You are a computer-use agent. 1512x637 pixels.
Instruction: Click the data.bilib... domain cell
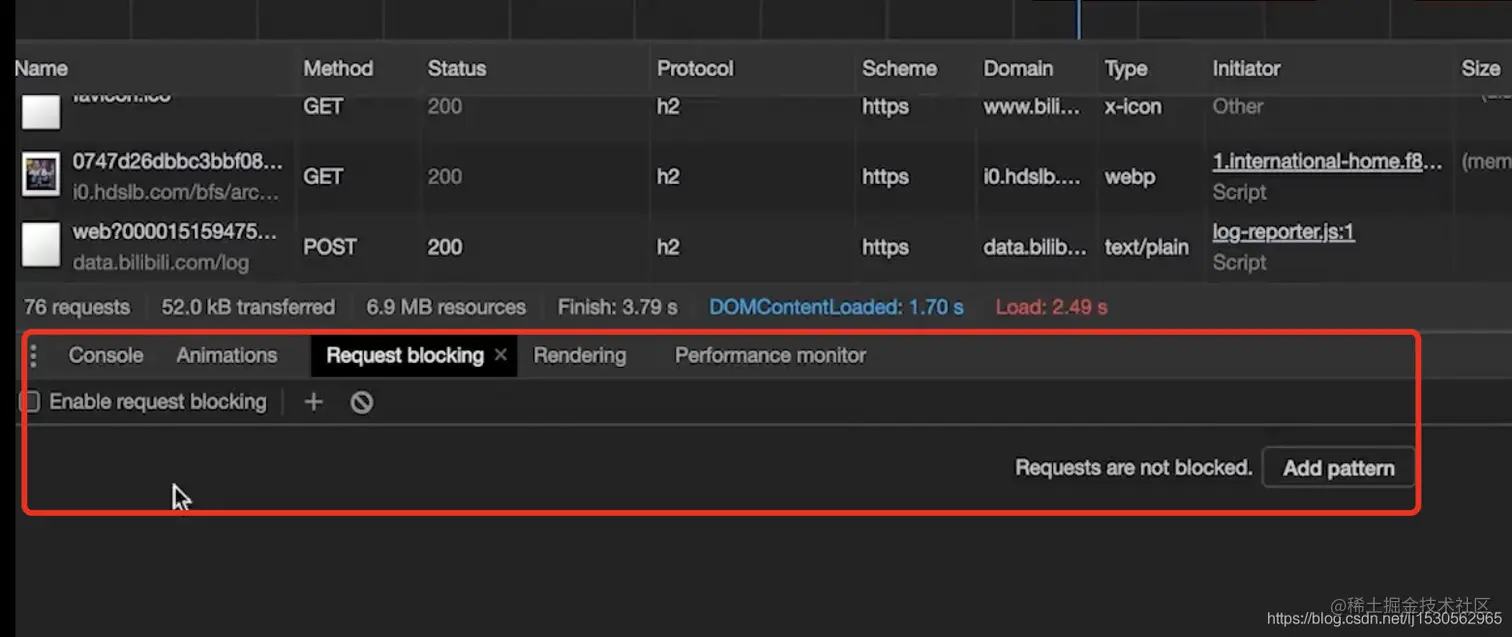point(1035,247)
